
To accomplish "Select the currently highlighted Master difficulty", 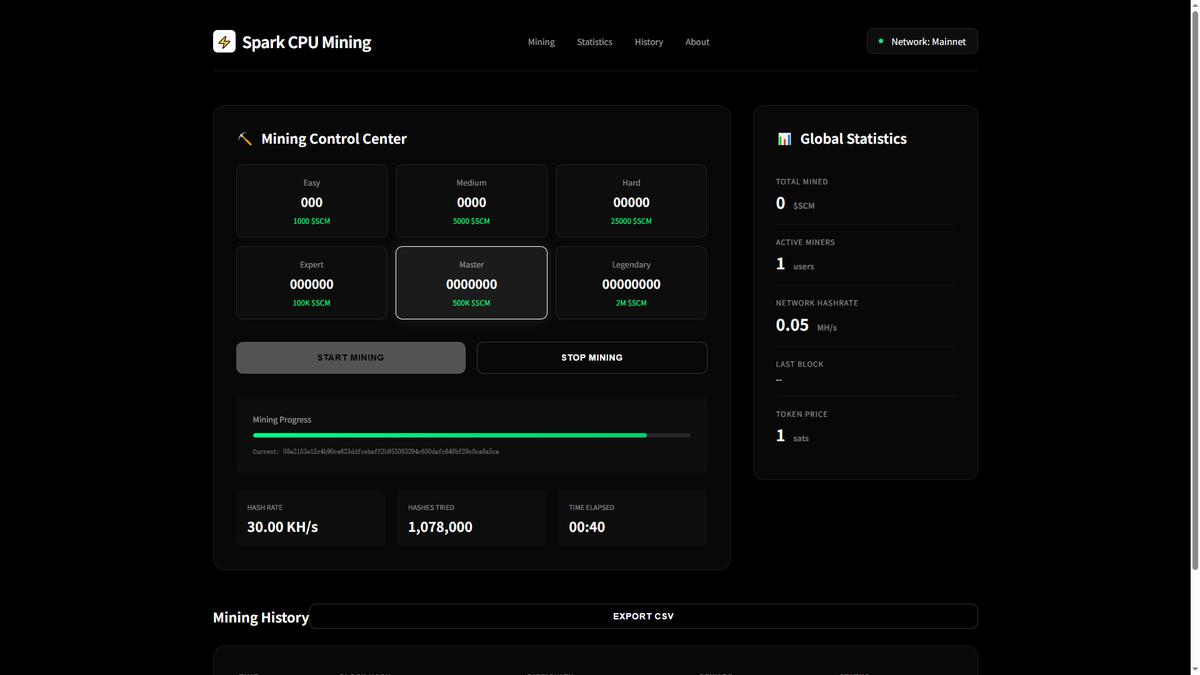I will (x=471, y=282).
